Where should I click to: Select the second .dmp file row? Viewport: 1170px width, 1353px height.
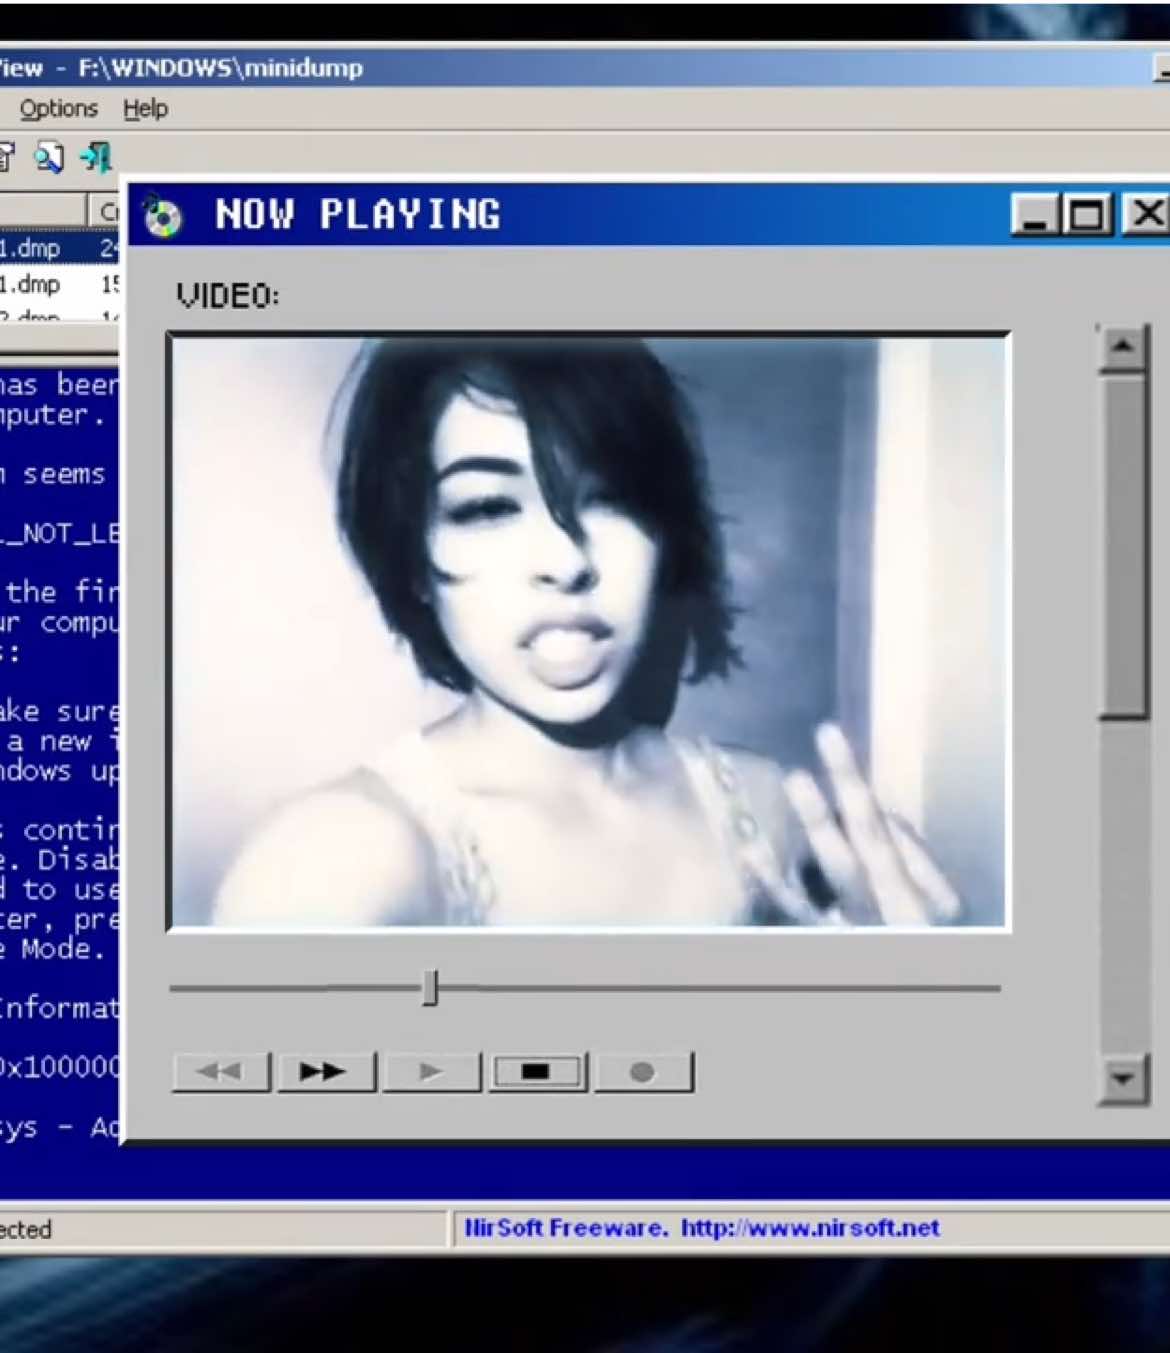[x=59, y=285]
